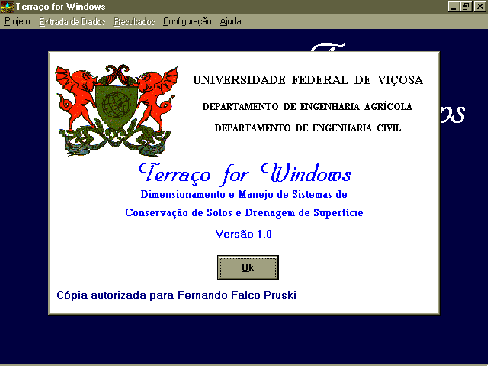This screenshot has width=488, height=366.
Task: Click the Departamento de Engenharia Civil line
Action: click(308, 127)
